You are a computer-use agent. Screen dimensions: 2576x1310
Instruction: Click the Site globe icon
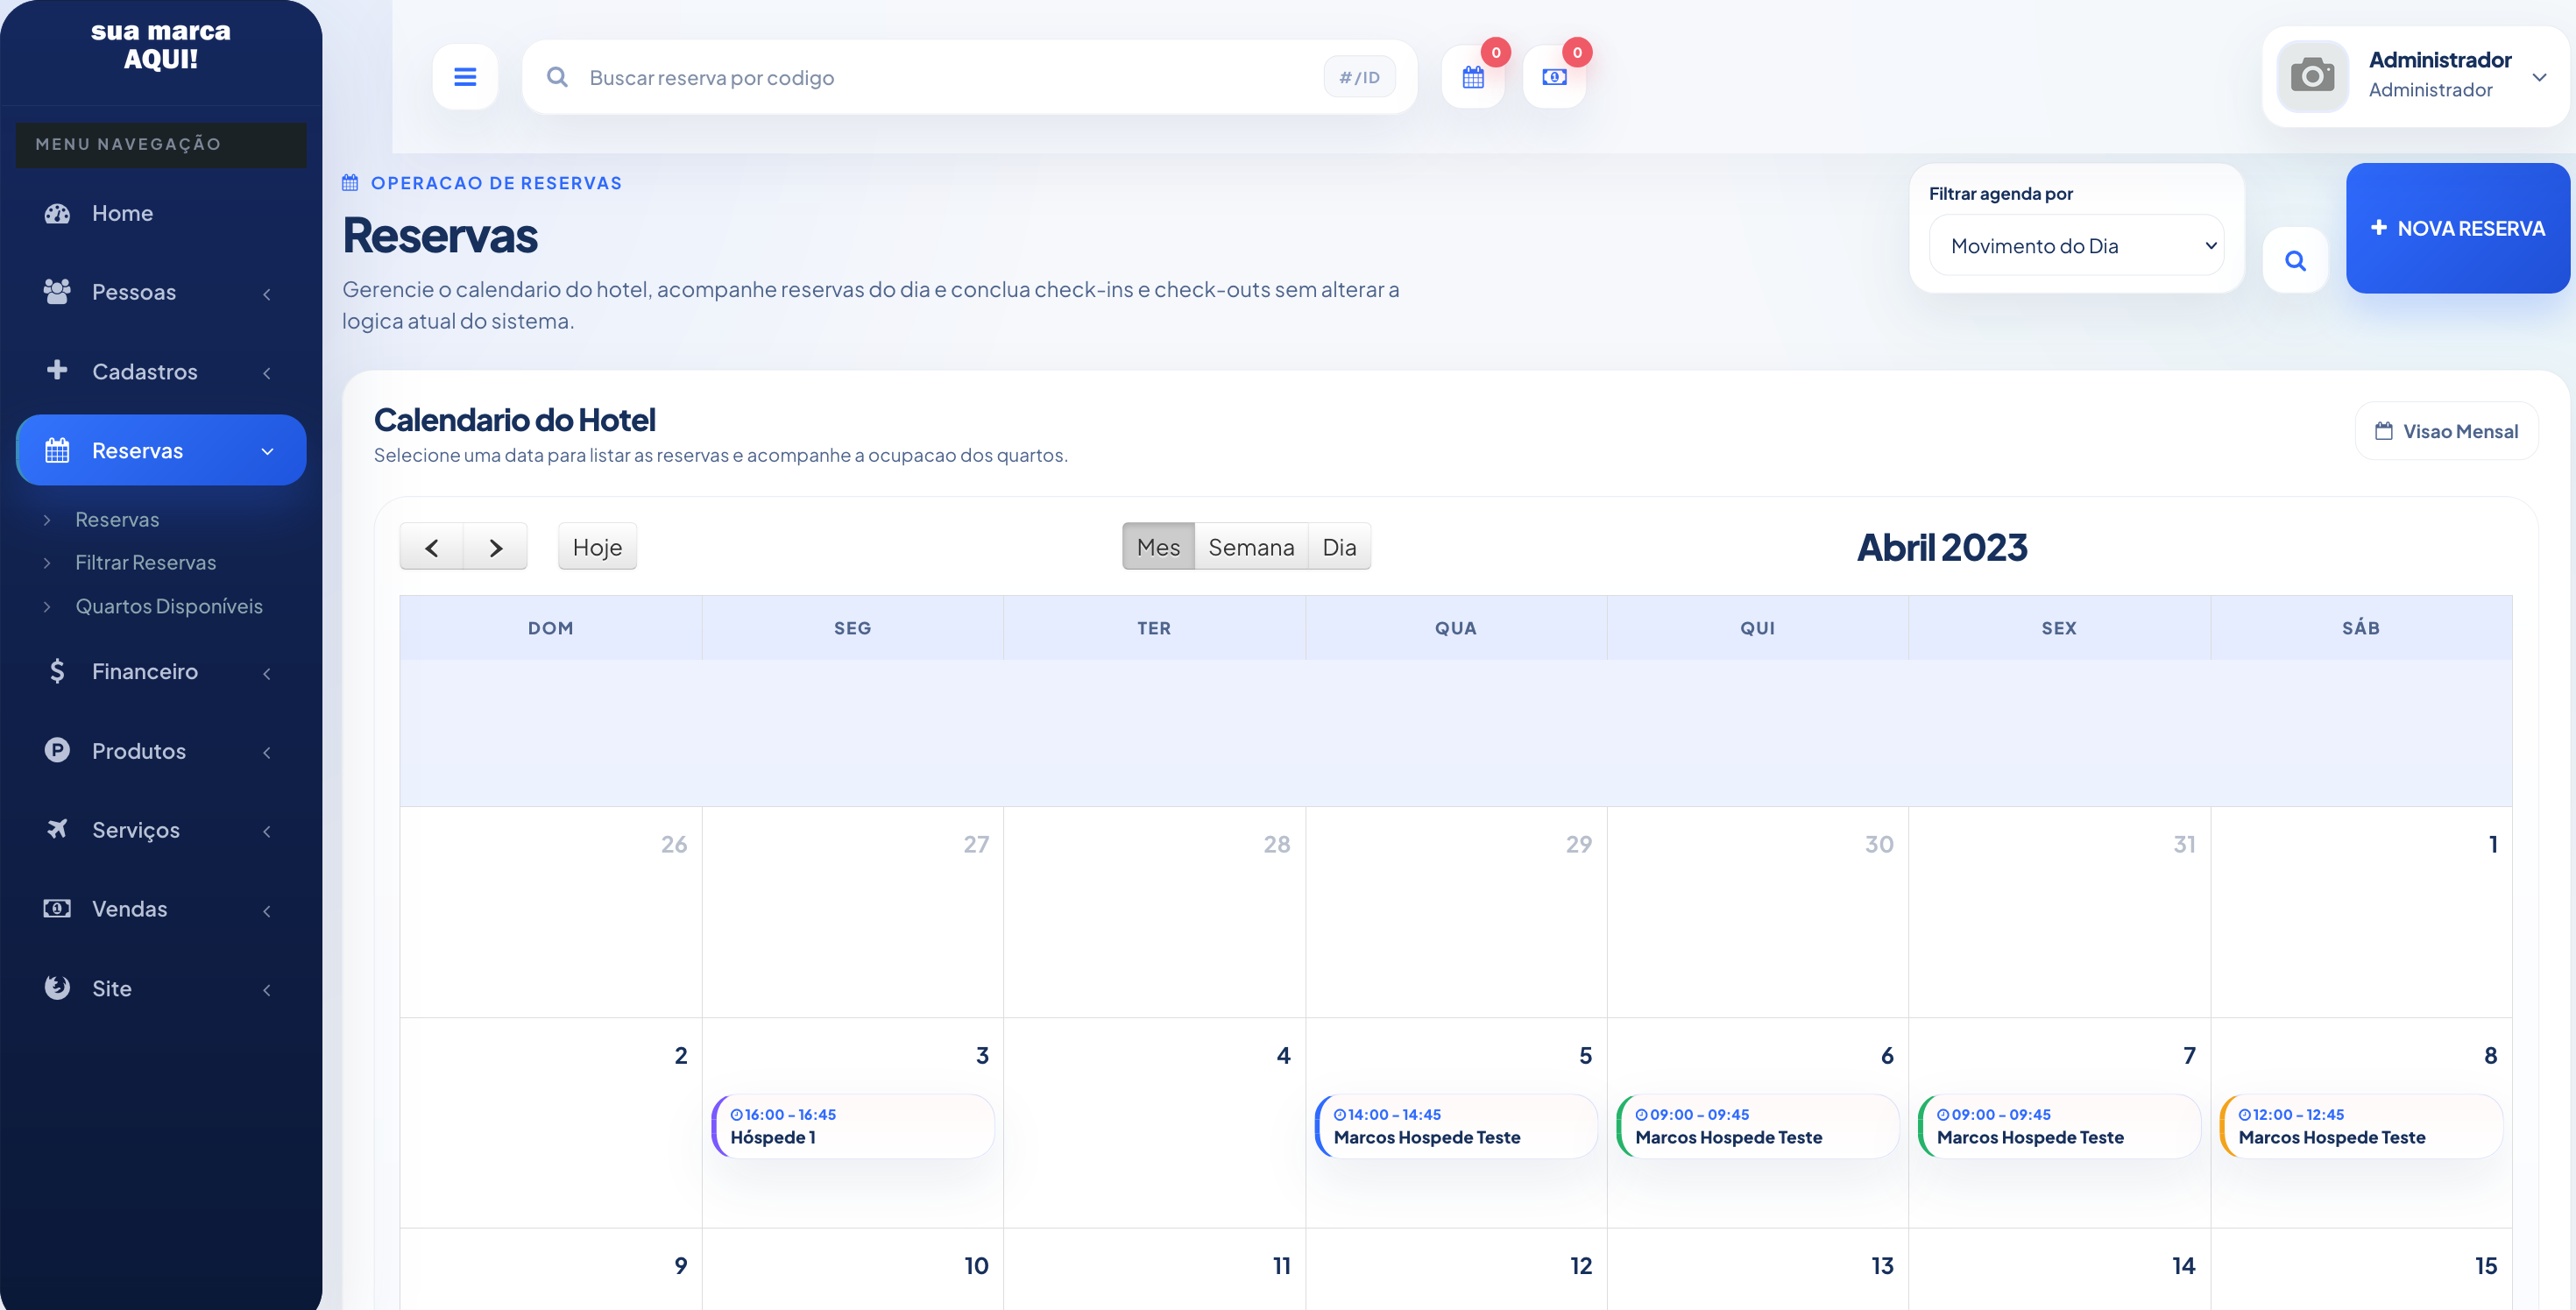tap(57, 988)
